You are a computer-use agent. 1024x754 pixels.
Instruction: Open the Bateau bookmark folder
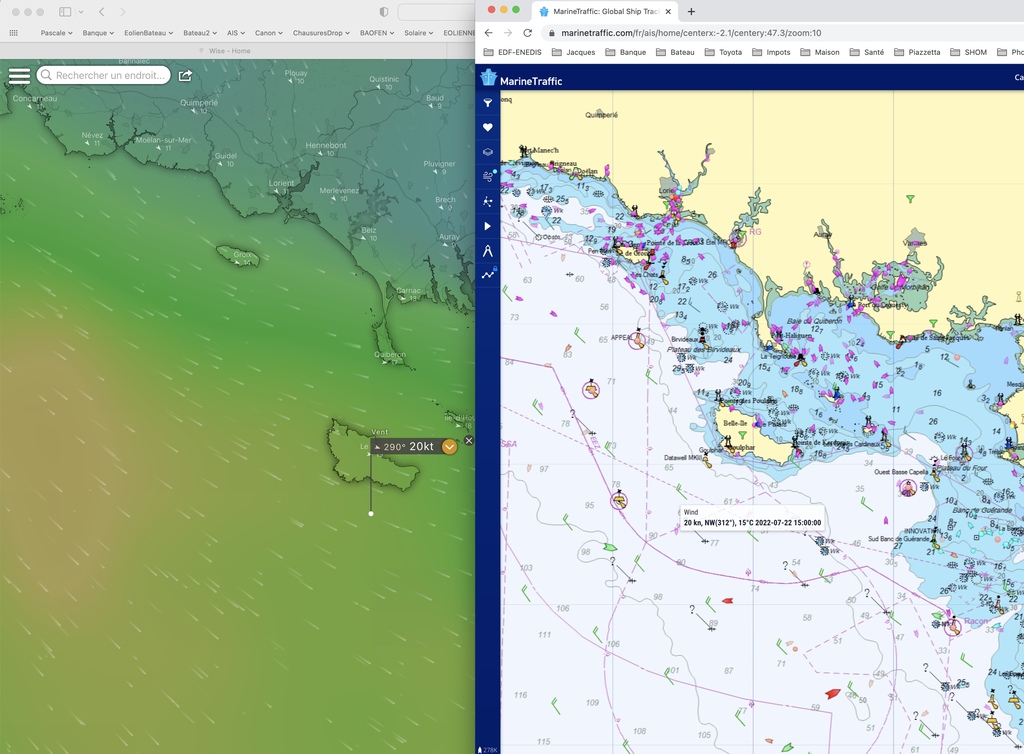tap(675, 52)
